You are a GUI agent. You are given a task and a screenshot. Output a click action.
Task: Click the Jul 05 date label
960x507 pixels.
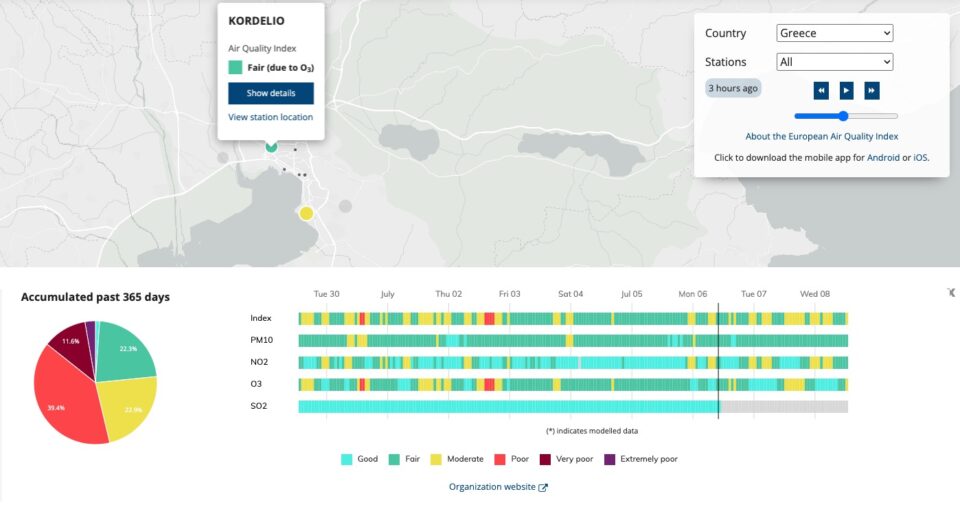click(x=632, y=294)
